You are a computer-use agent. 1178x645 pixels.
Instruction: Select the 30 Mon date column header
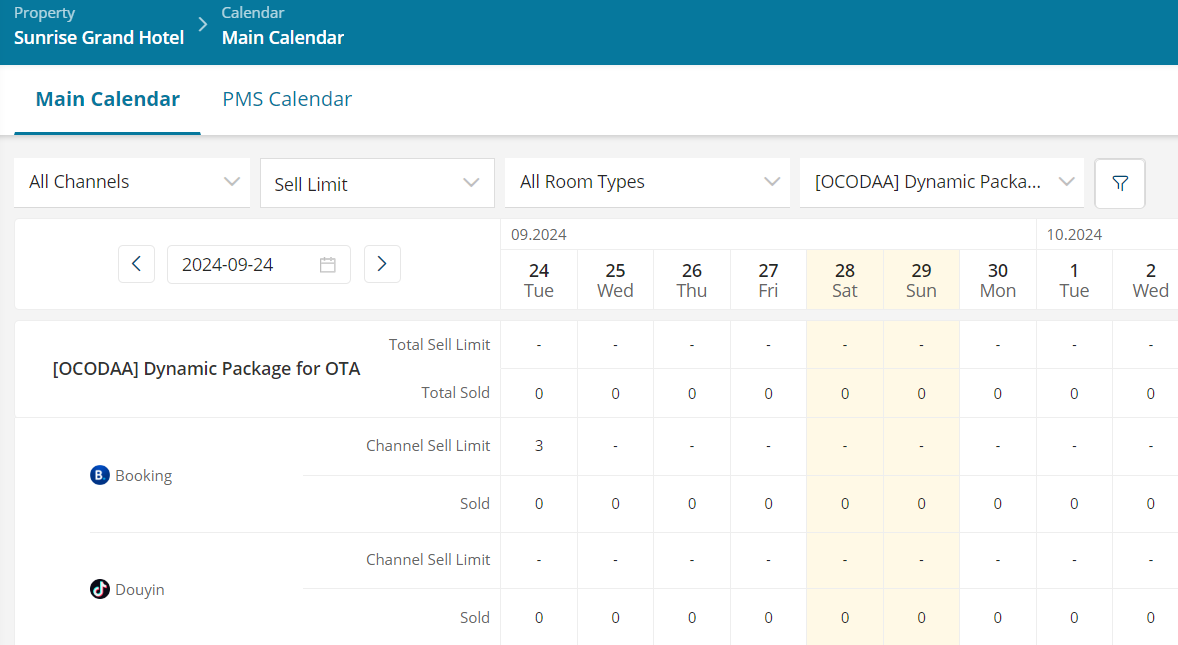pyautogui.click(x=998, y=280)
